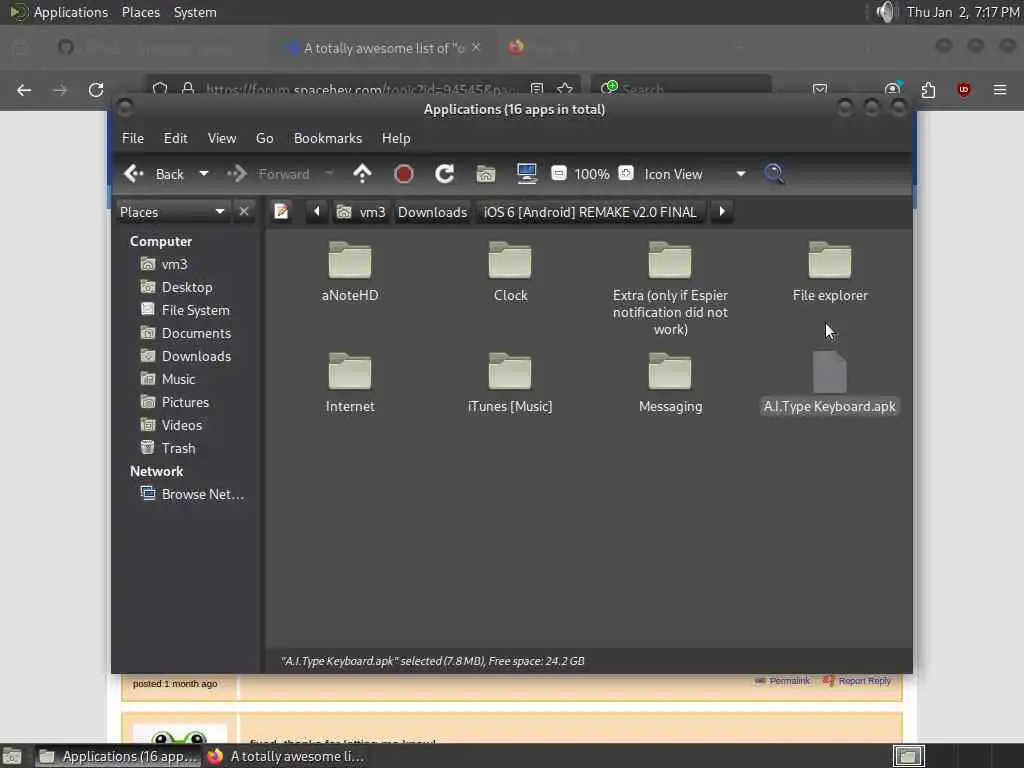Screen dimensions: 1024x768
Task: Click the vm3 path bar button
Action: (x=360, y=212)
